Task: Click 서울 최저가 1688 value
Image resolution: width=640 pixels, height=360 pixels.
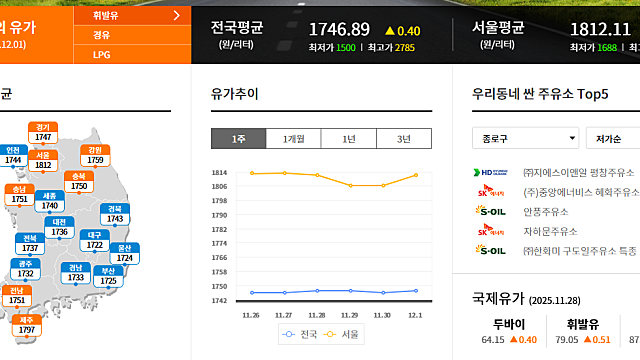Action: 607,48
